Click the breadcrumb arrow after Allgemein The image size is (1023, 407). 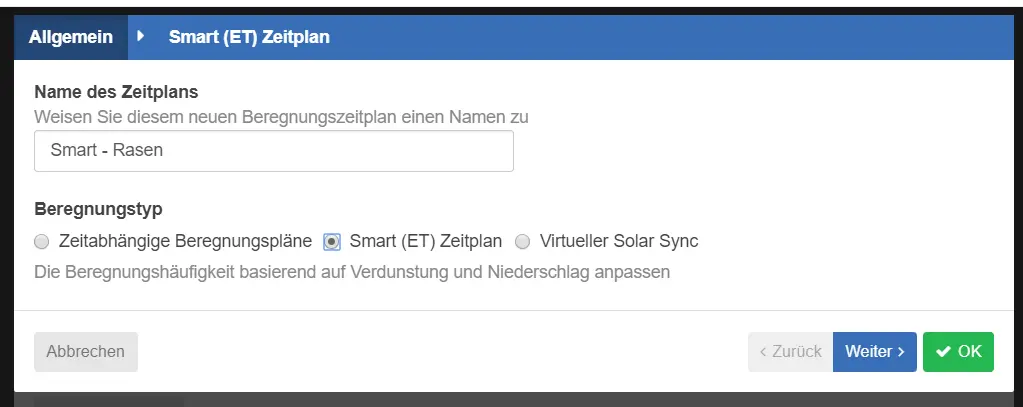(141, 36)
